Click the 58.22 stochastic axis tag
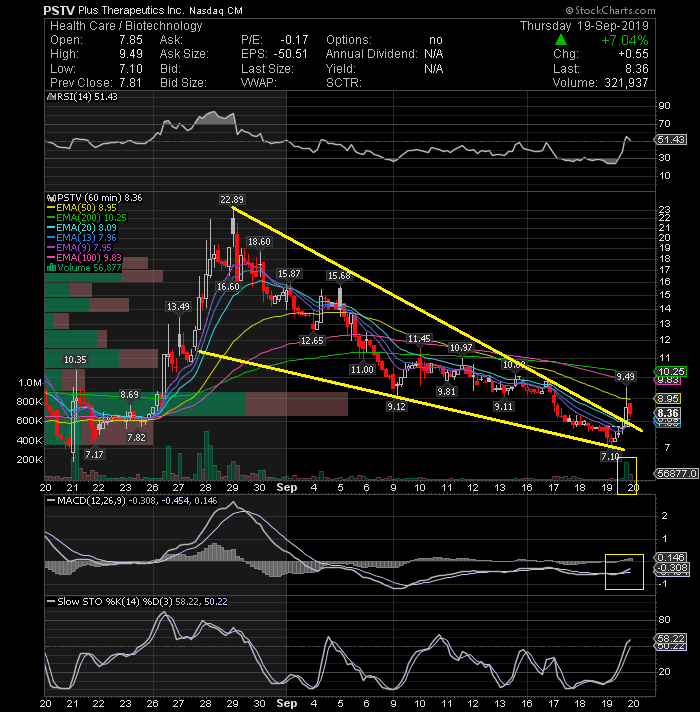 [x=671, y=638]
